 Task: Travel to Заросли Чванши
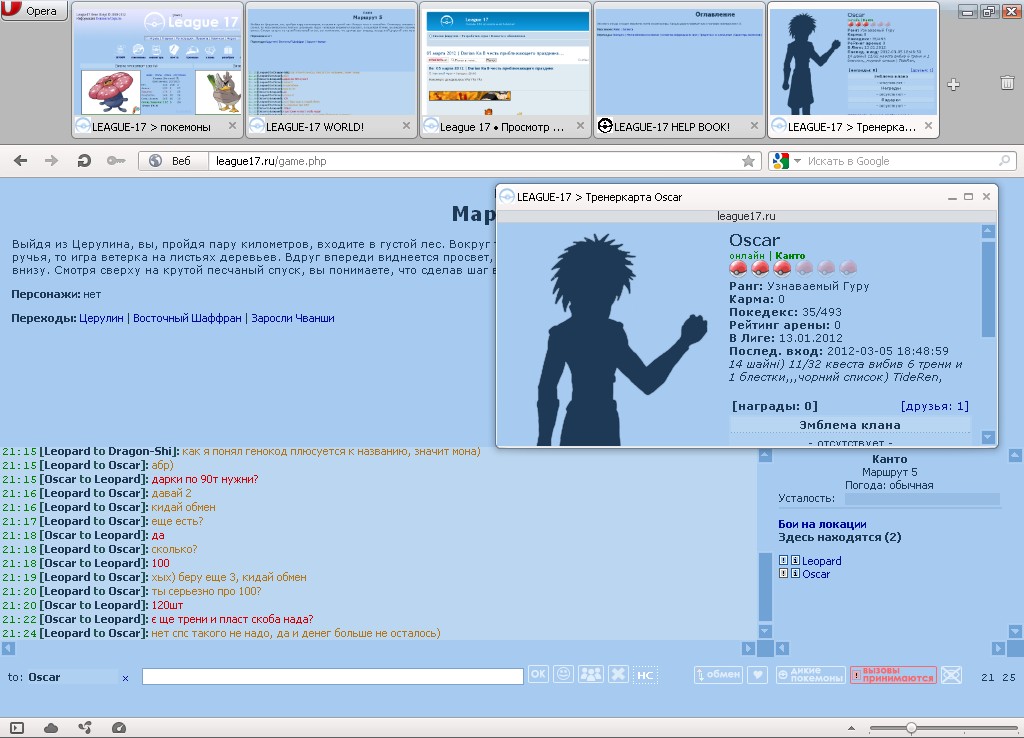293,318
